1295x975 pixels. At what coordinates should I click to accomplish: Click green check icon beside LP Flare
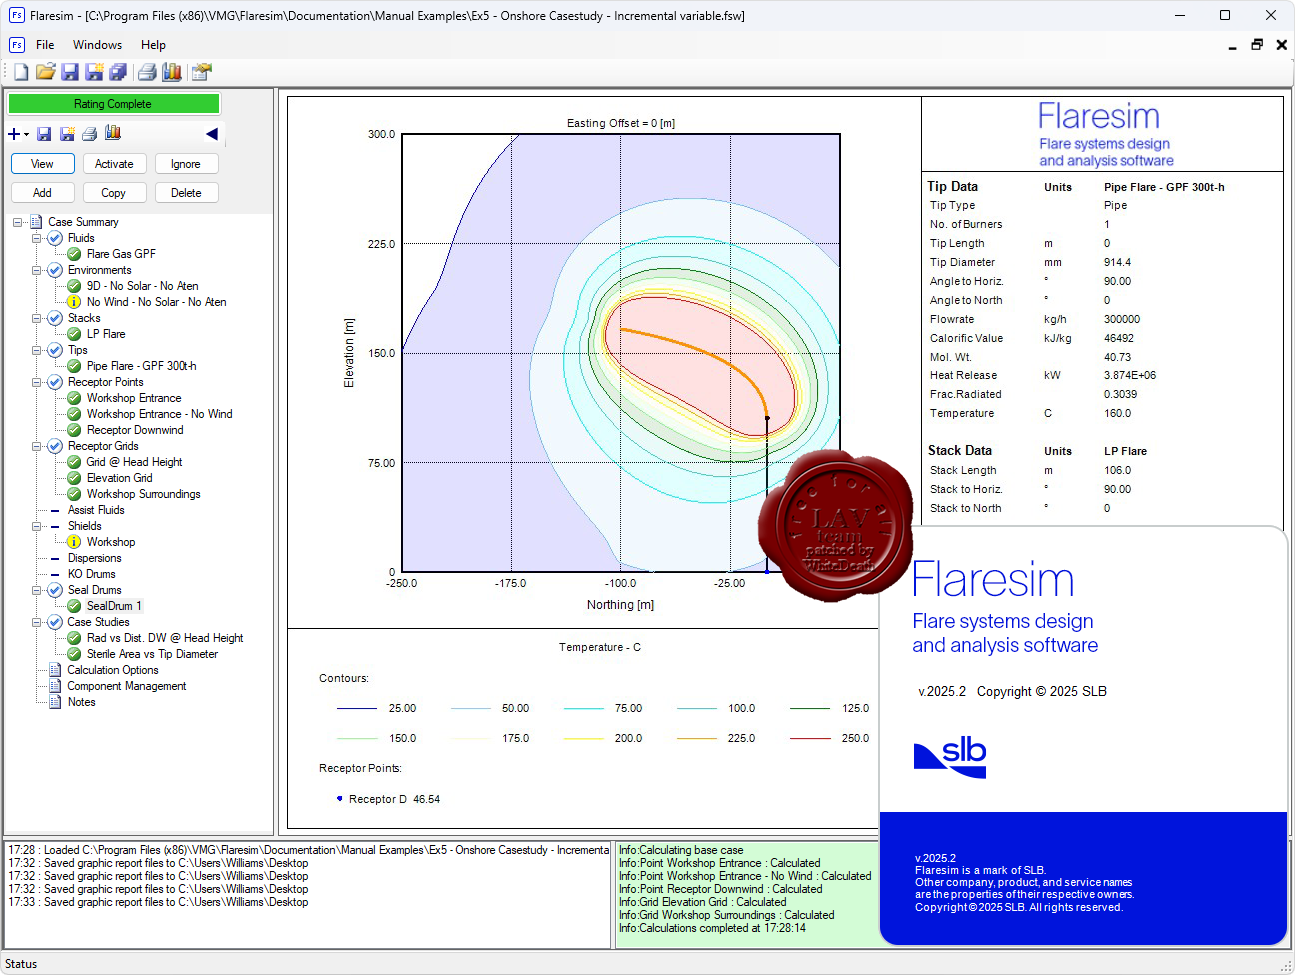tap(74, 334)
